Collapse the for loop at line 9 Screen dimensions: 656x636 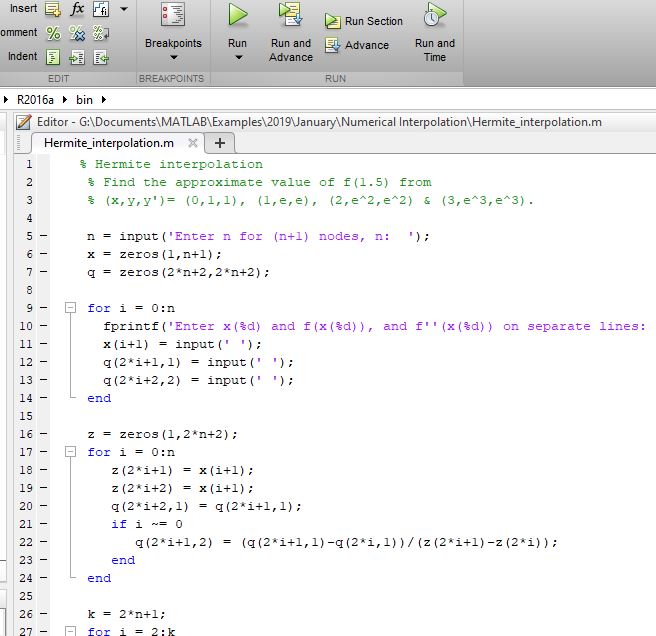click(x=70, y=308)
